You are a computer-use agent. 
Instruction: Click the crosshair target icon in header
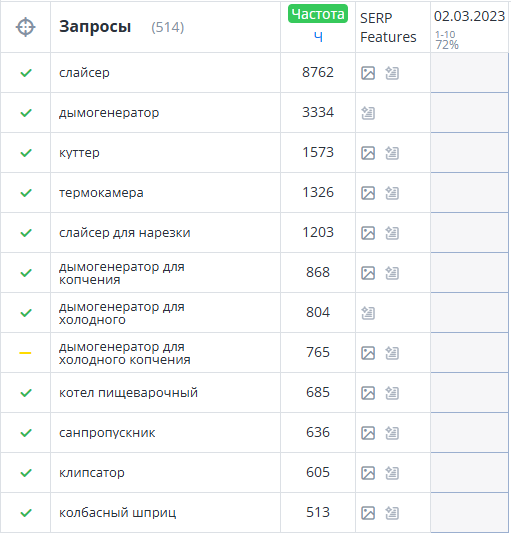(x=25, y=27)
